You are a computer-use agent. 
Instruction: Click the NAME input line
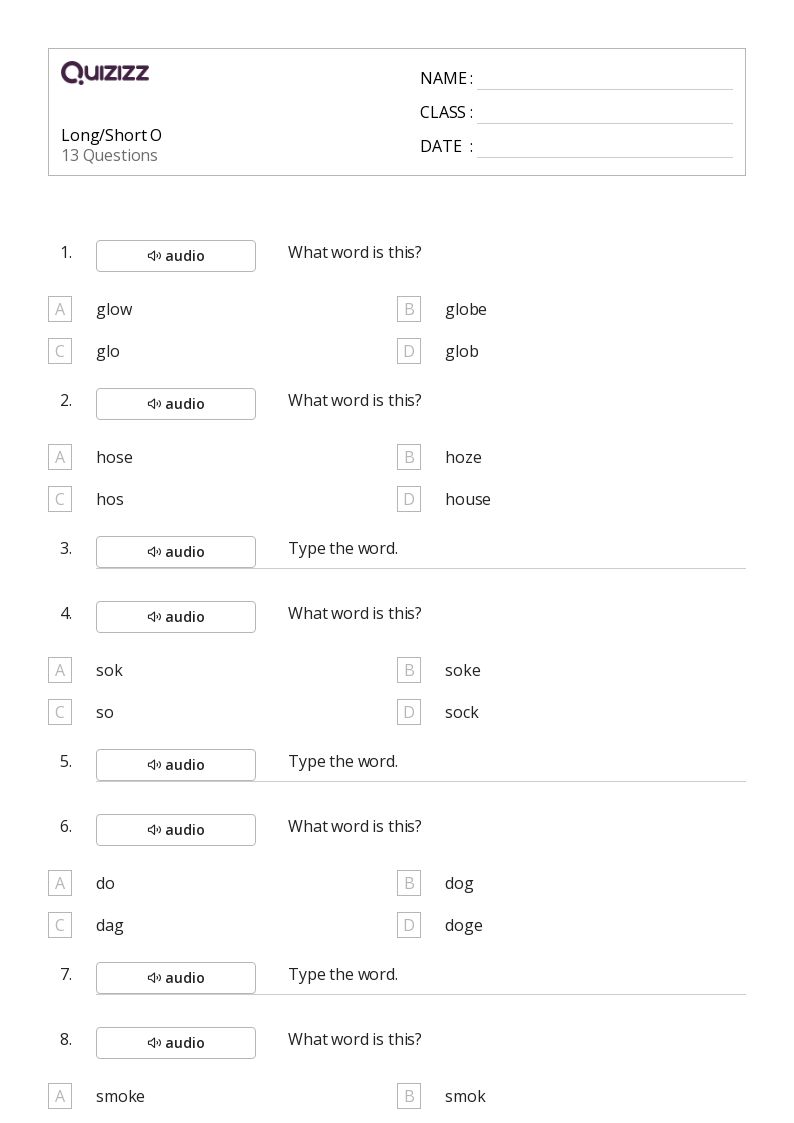click(605, 80)
